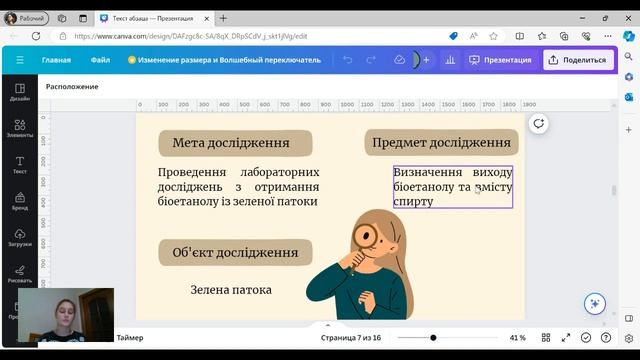Viewport: 640px width, 360px height.
Task: Open a new browser tab
Action: pos(223,18)
